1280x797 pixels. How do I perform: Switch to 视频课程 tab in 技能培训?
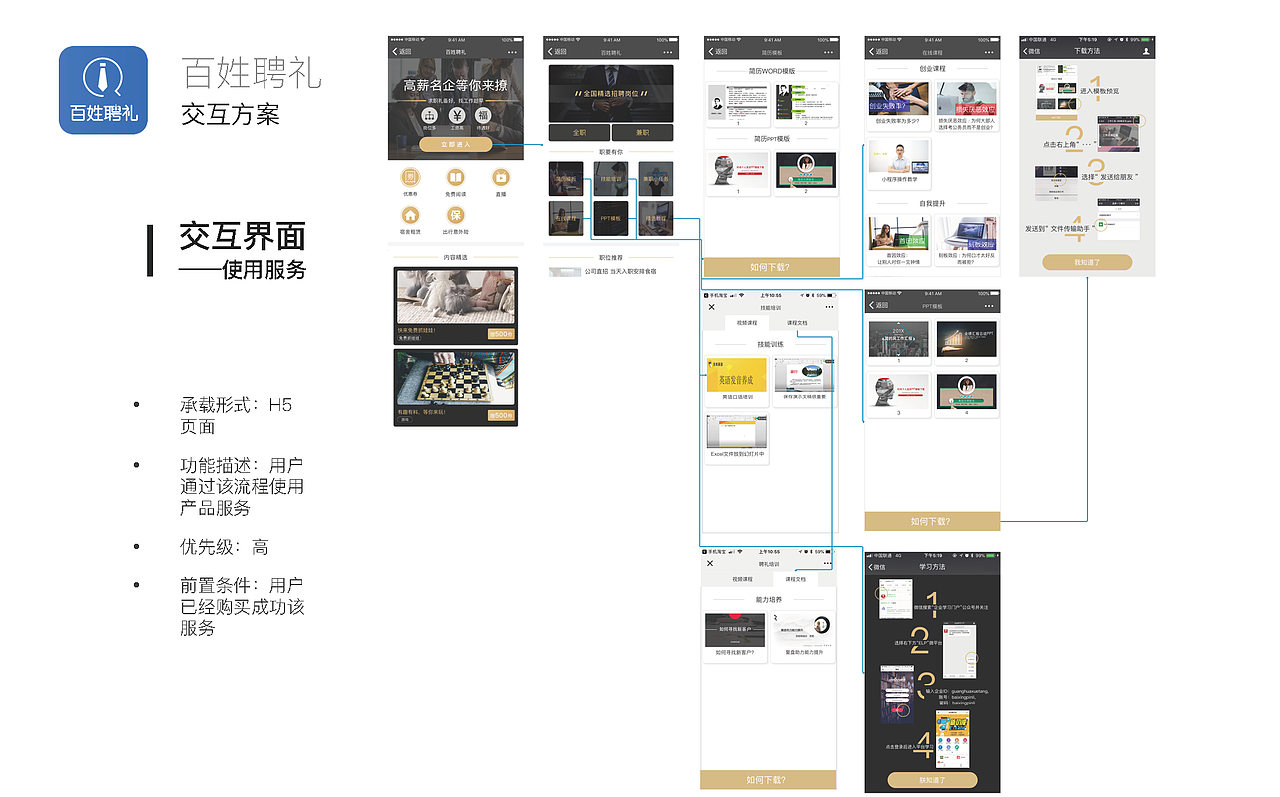[x=747, y=323]
